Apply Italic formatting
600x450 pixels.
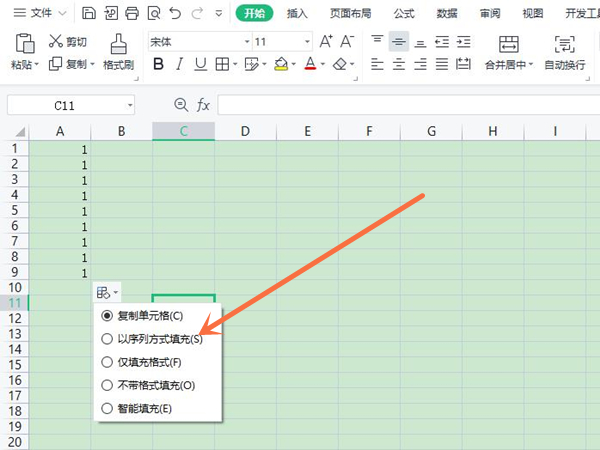180,64
